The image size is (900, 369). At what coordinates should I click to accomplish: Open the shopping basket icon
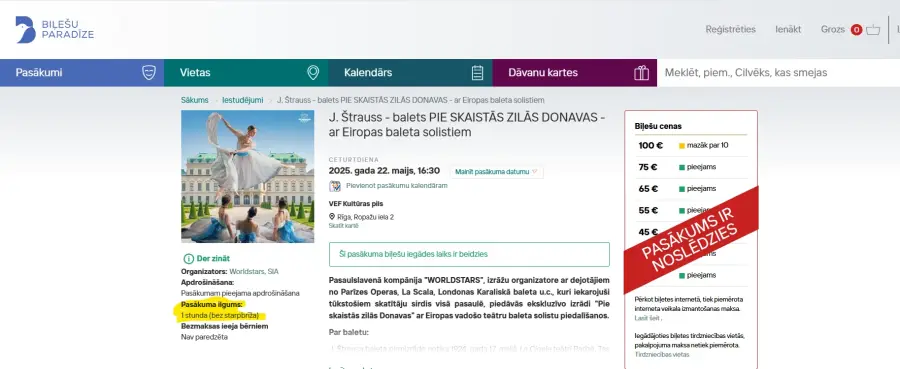click(873, 30)
